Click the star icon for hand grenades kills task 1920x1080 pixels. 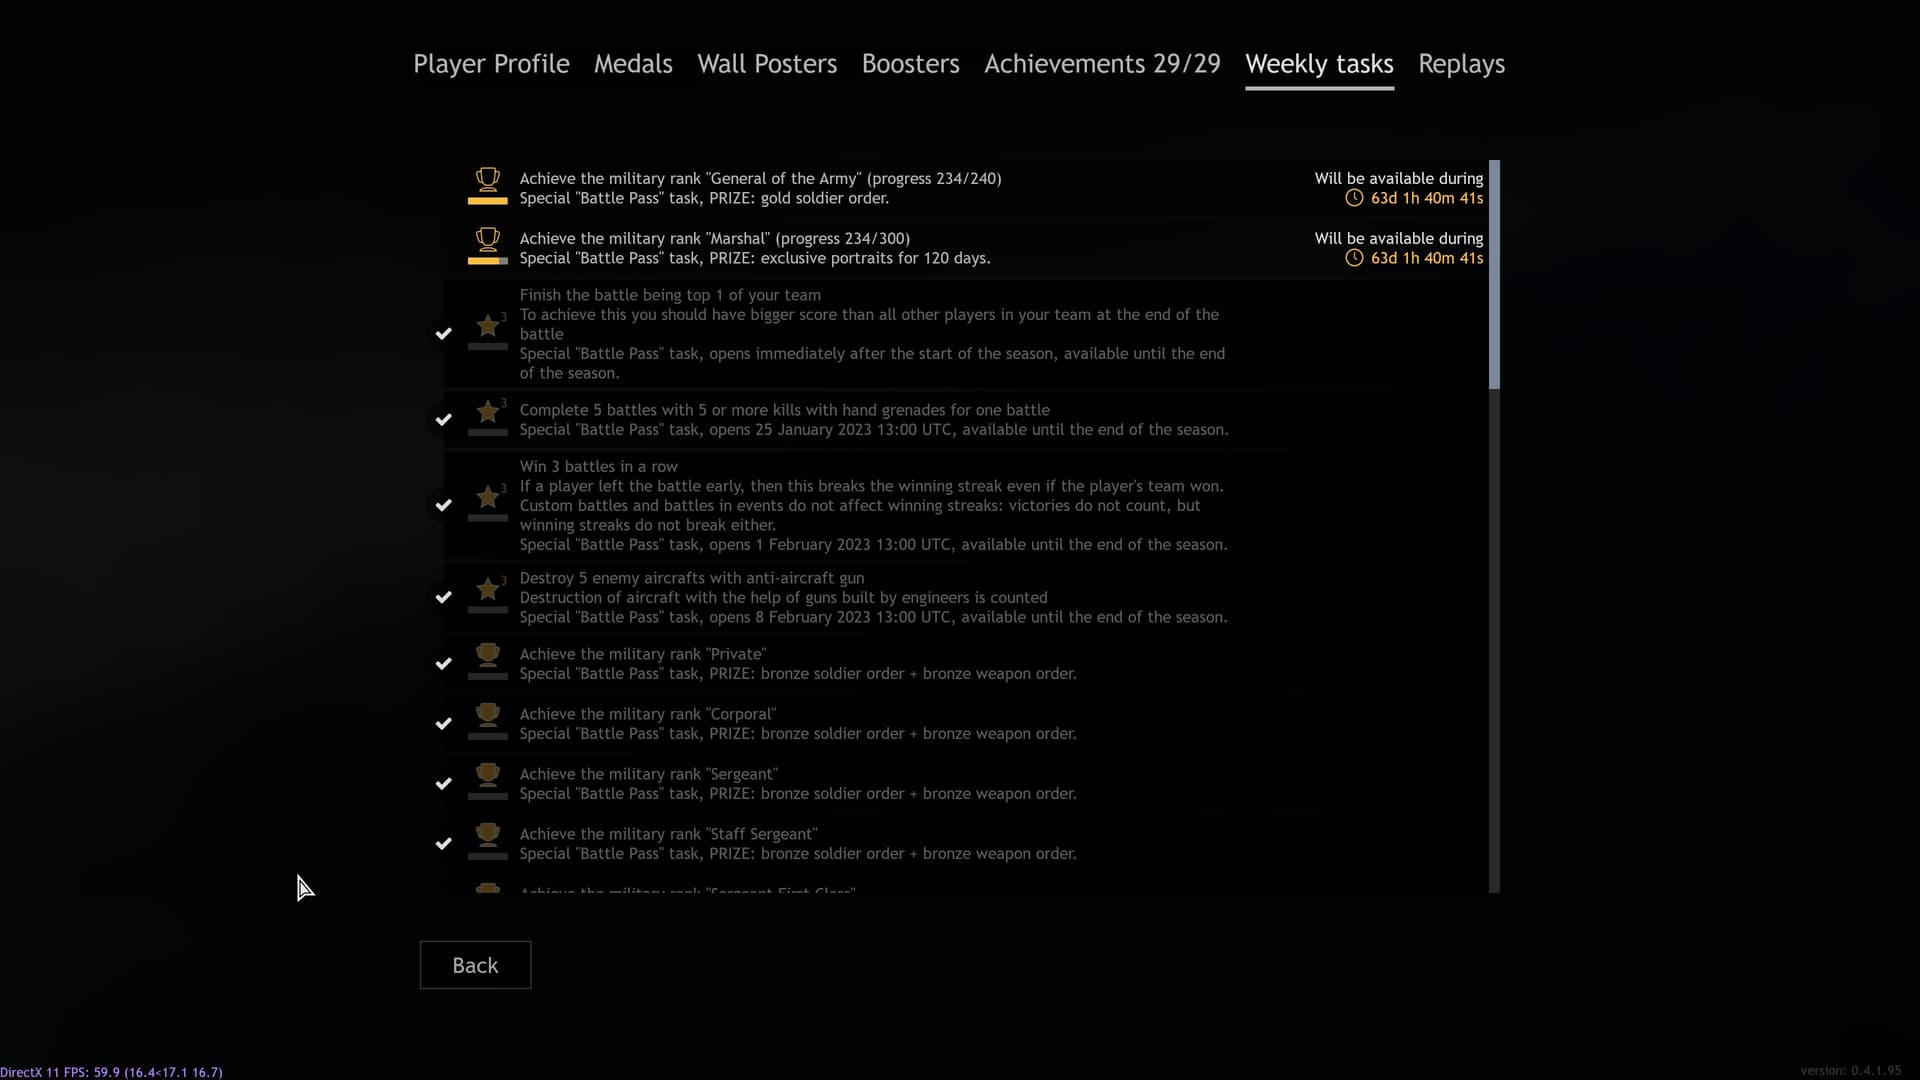pyautogui.click(x=487, y=412)
